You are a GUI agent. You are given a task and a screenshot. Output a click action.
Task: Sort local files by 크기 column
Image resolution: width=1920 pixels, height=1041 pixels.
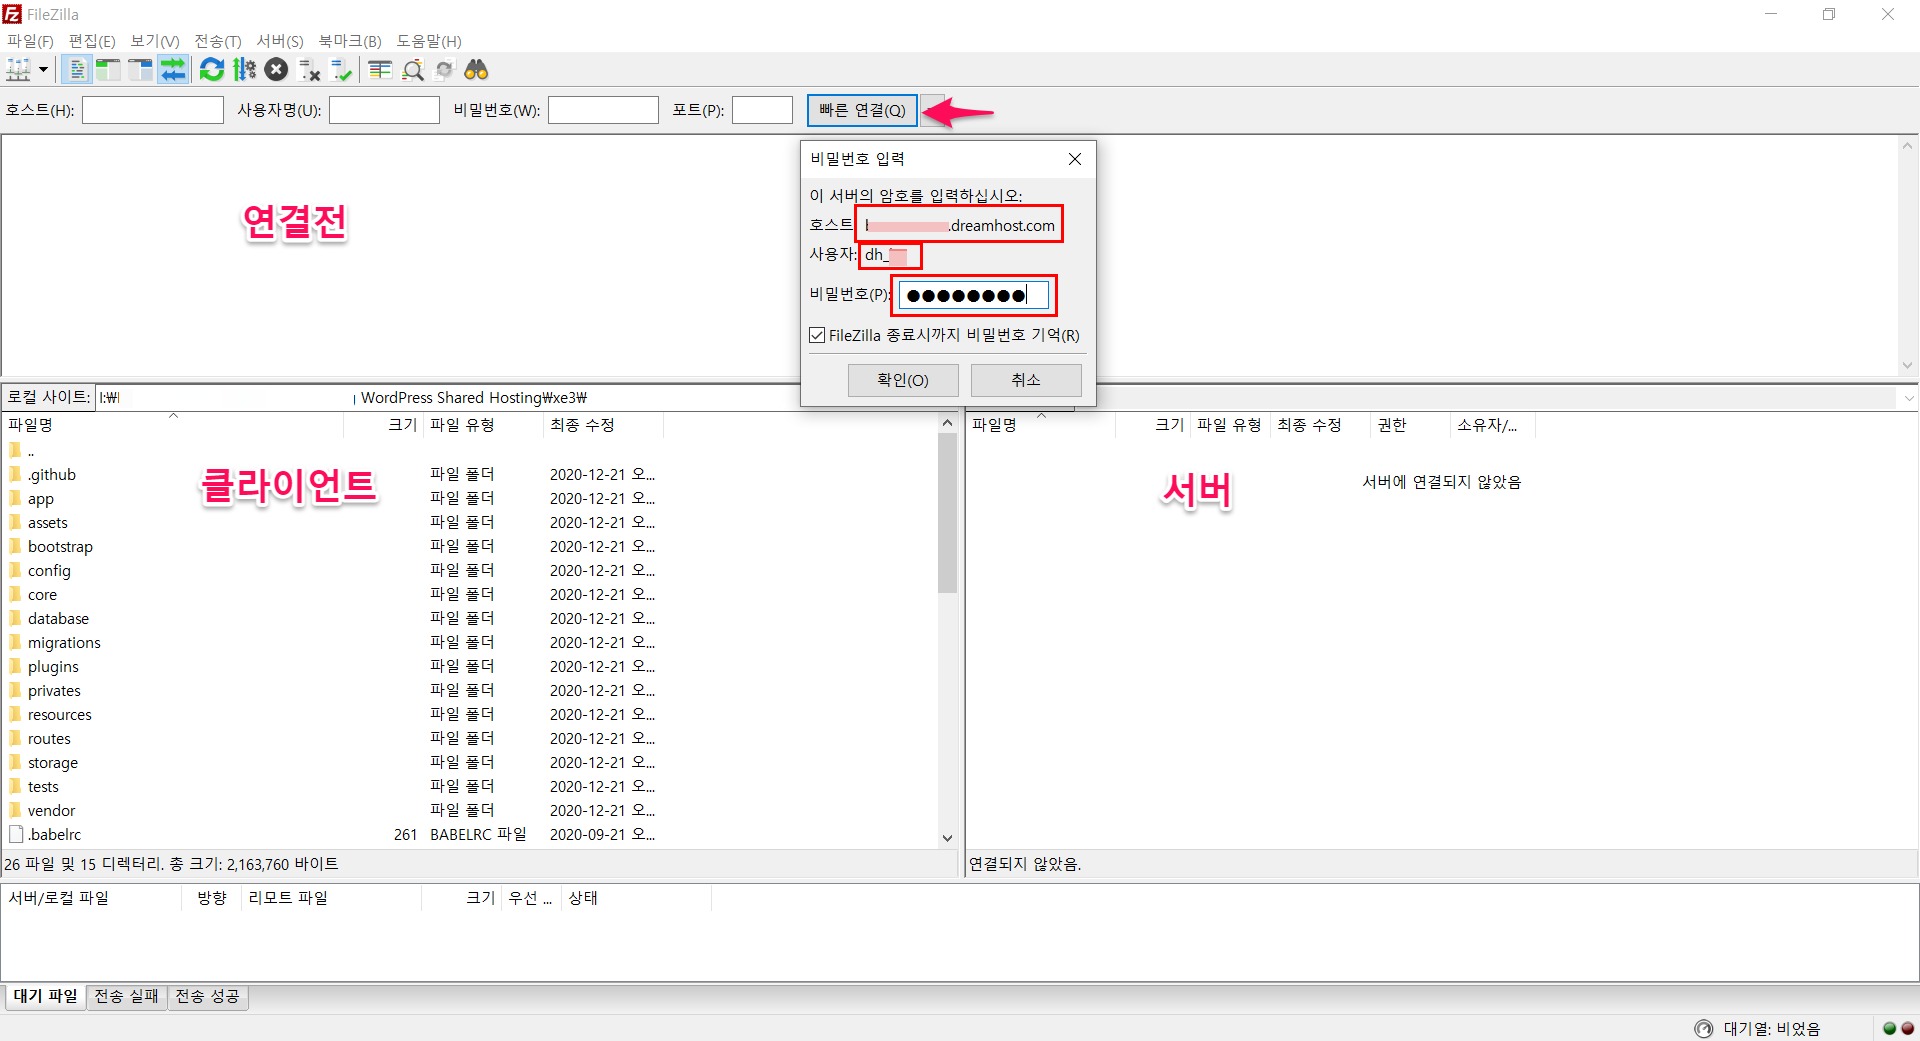(383, 425)
